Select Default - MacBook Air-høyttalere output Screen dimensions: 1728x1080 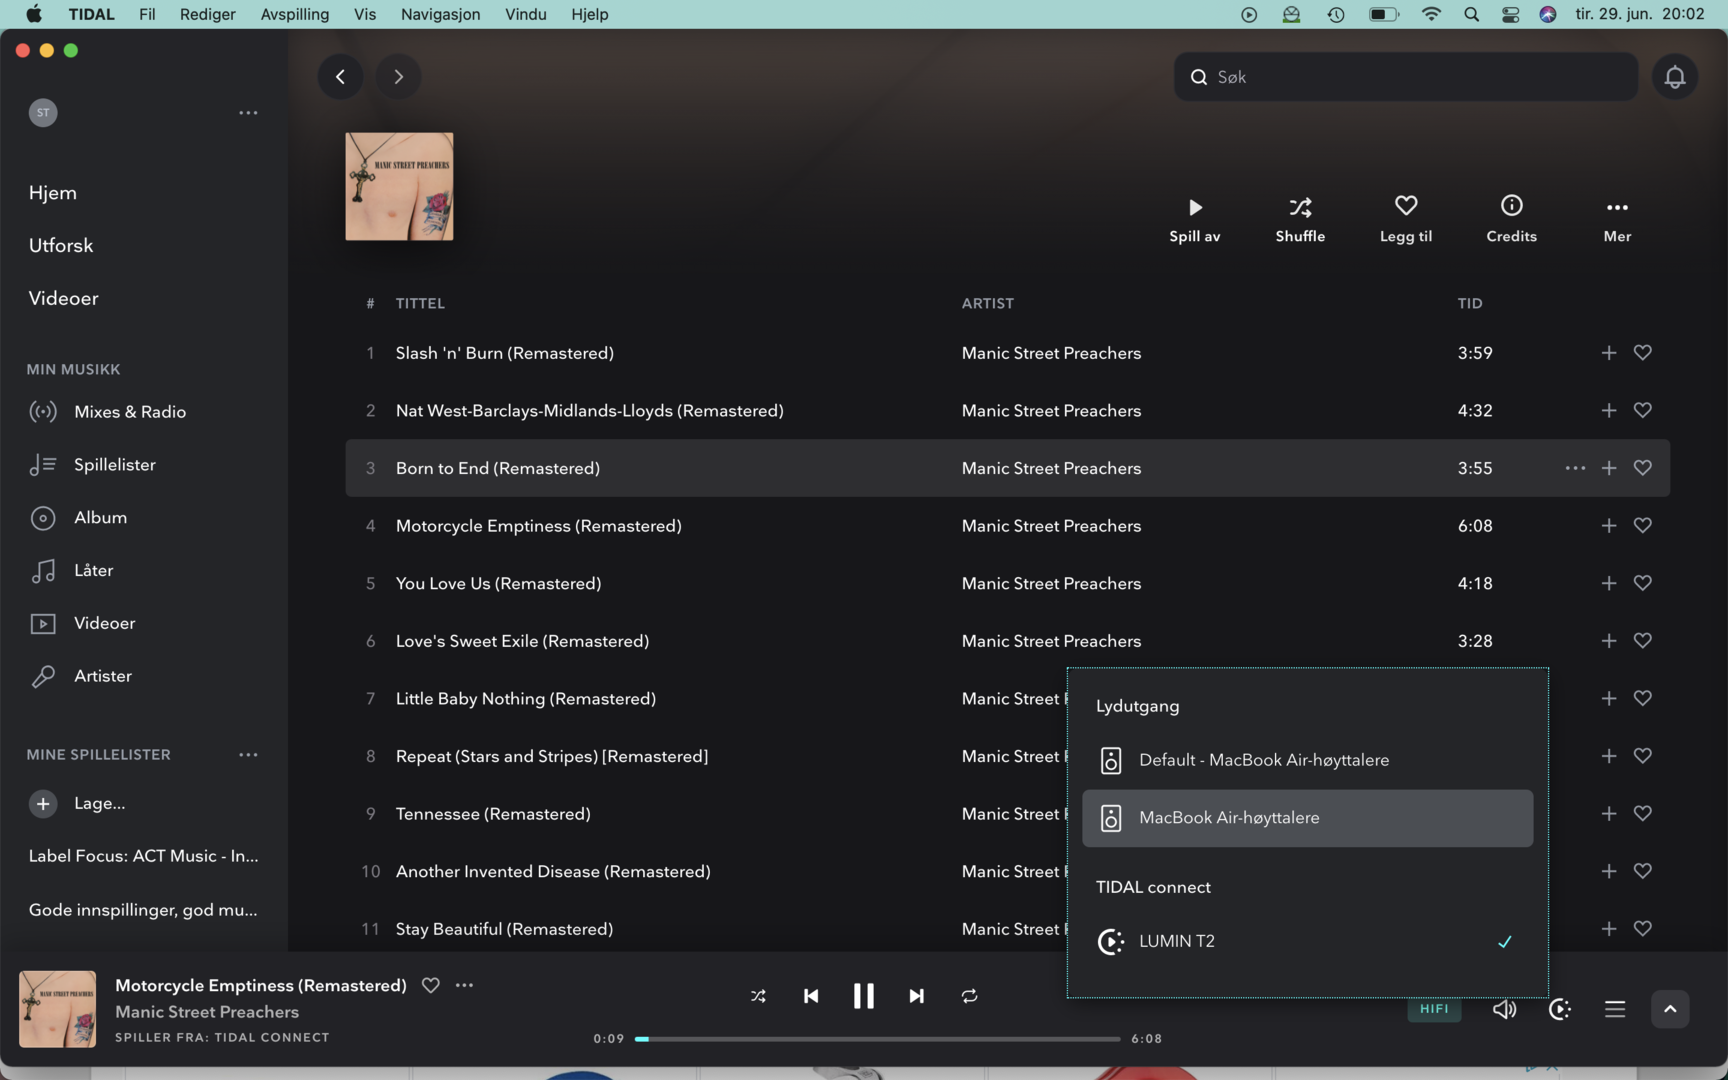[1307, 760]
